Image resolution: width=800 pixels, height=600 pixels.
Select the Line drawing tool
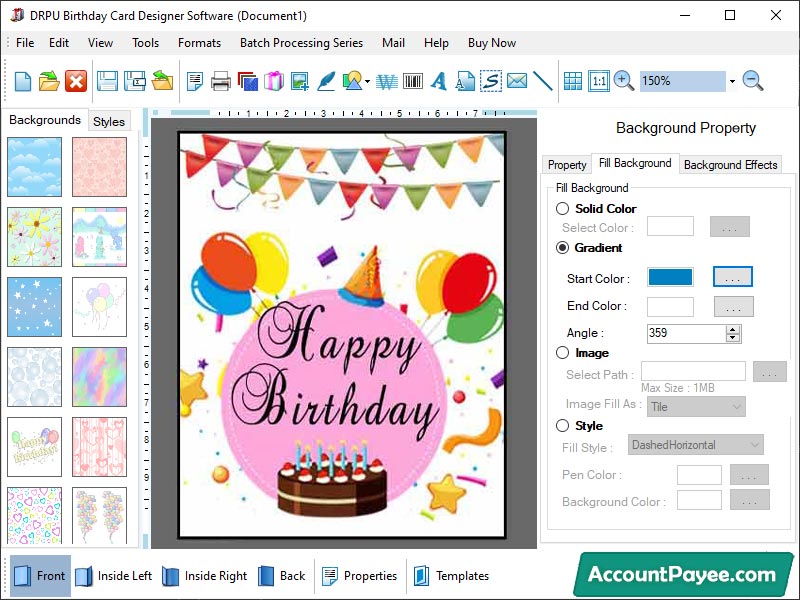coord(544,81)
